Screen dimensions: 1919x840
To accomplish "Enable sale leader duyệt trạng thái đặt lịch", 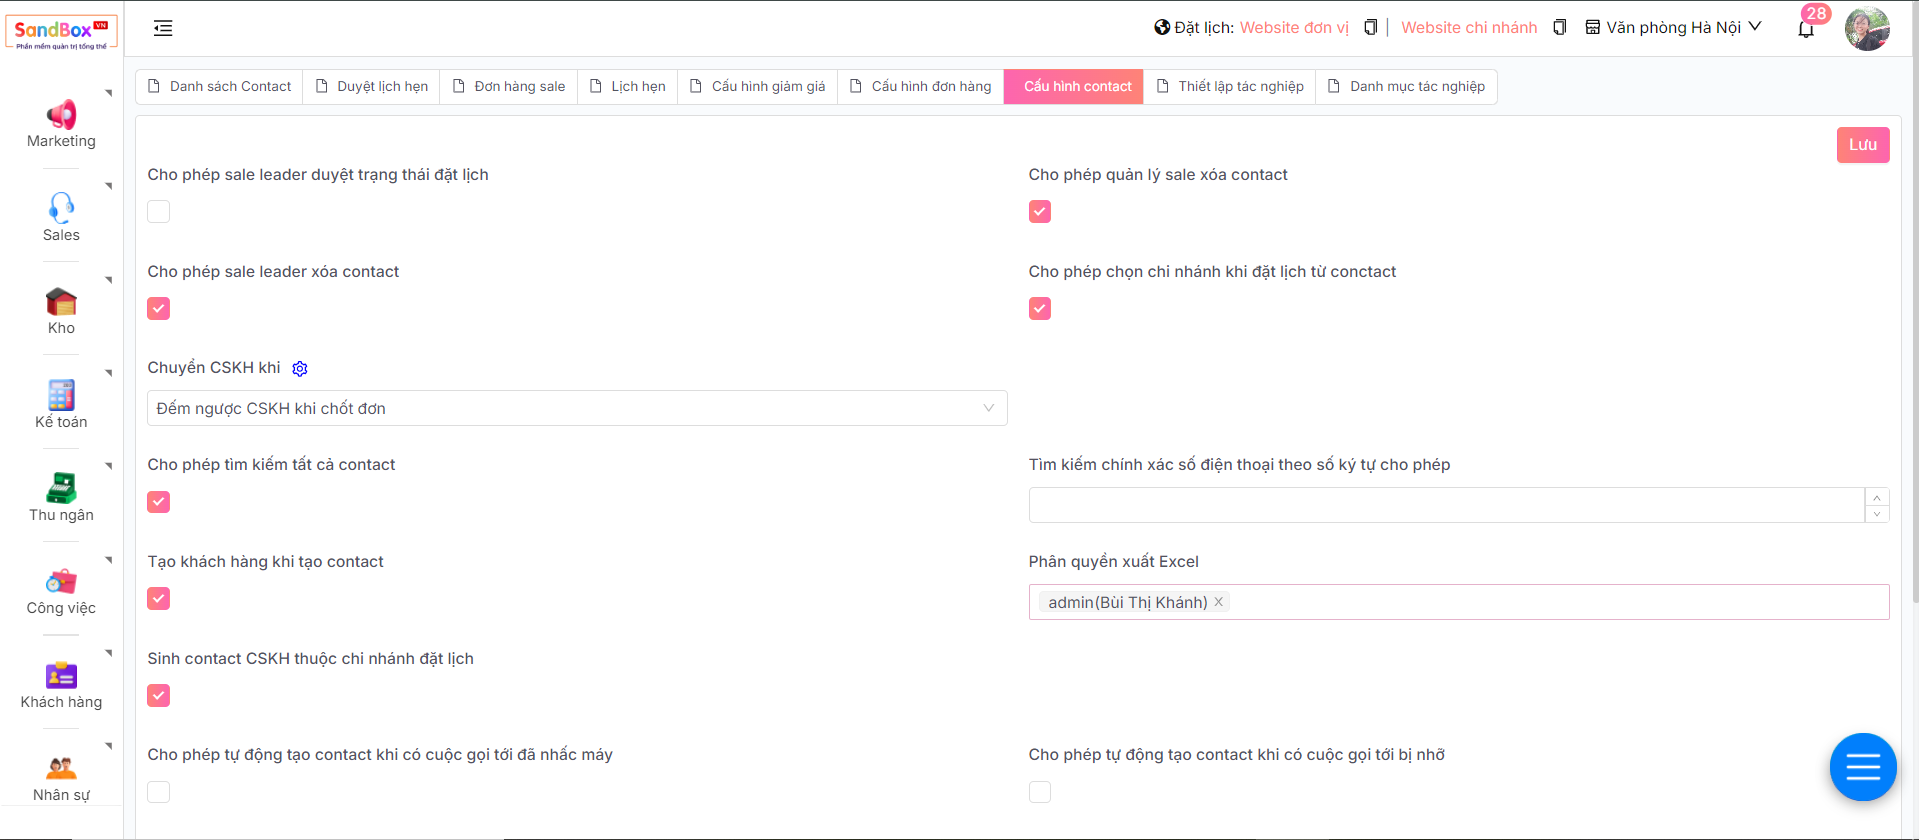I will point(159,212).
